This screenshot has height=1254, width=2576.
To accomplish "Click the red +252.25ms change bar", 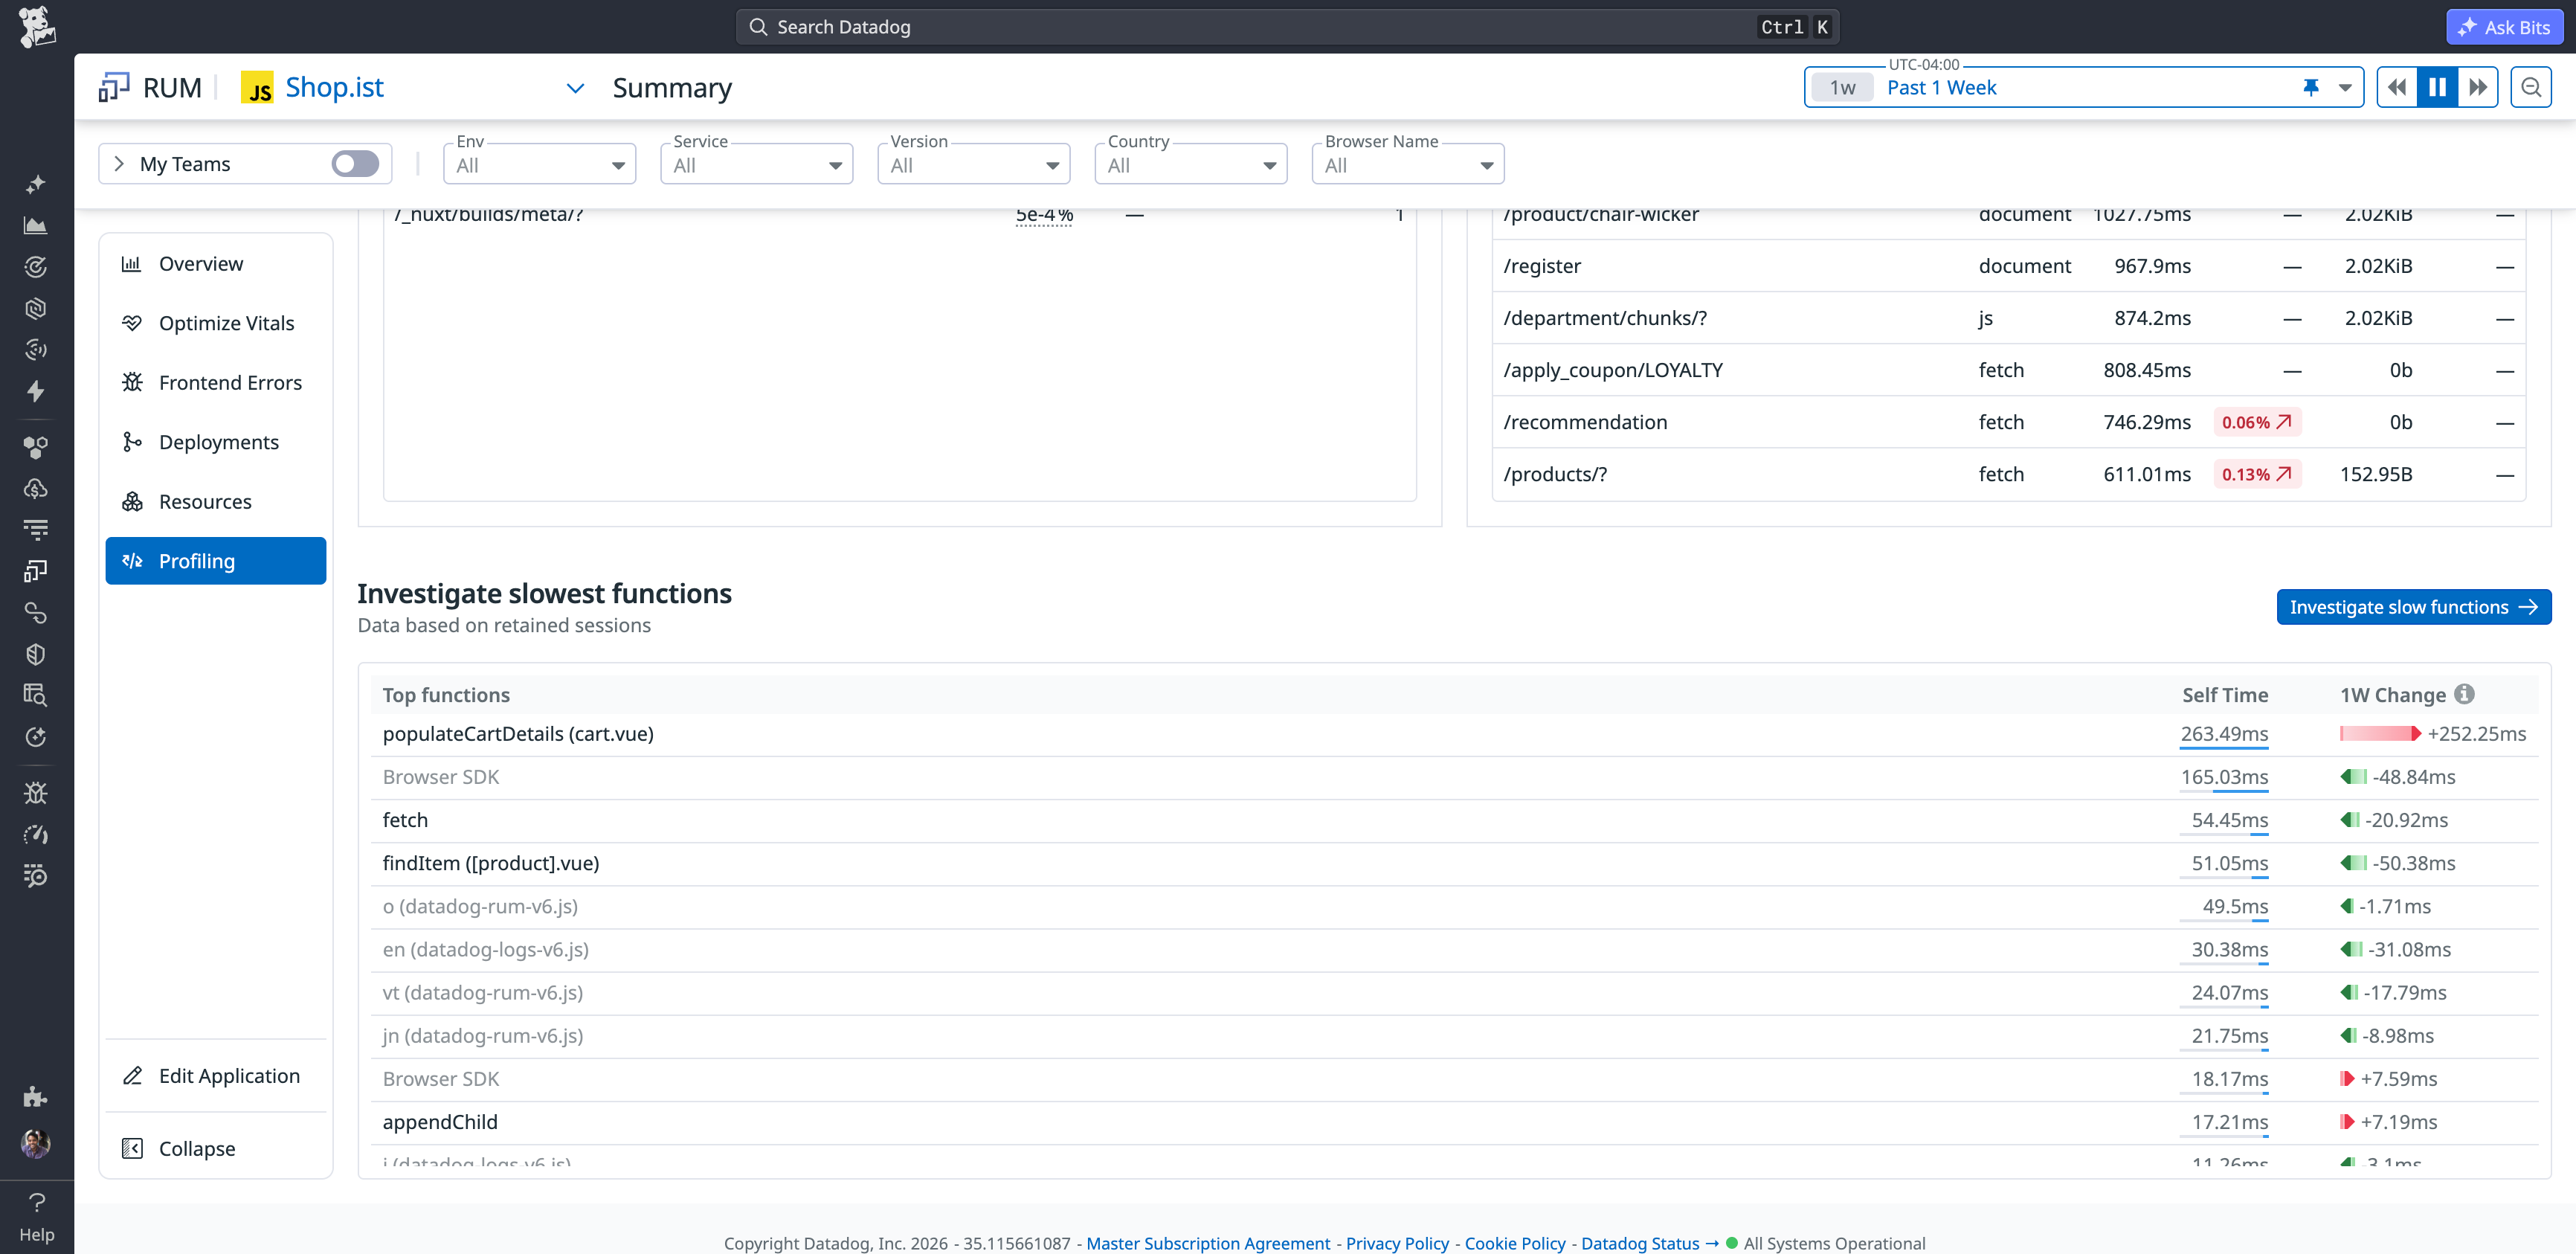I will 2380,734.
